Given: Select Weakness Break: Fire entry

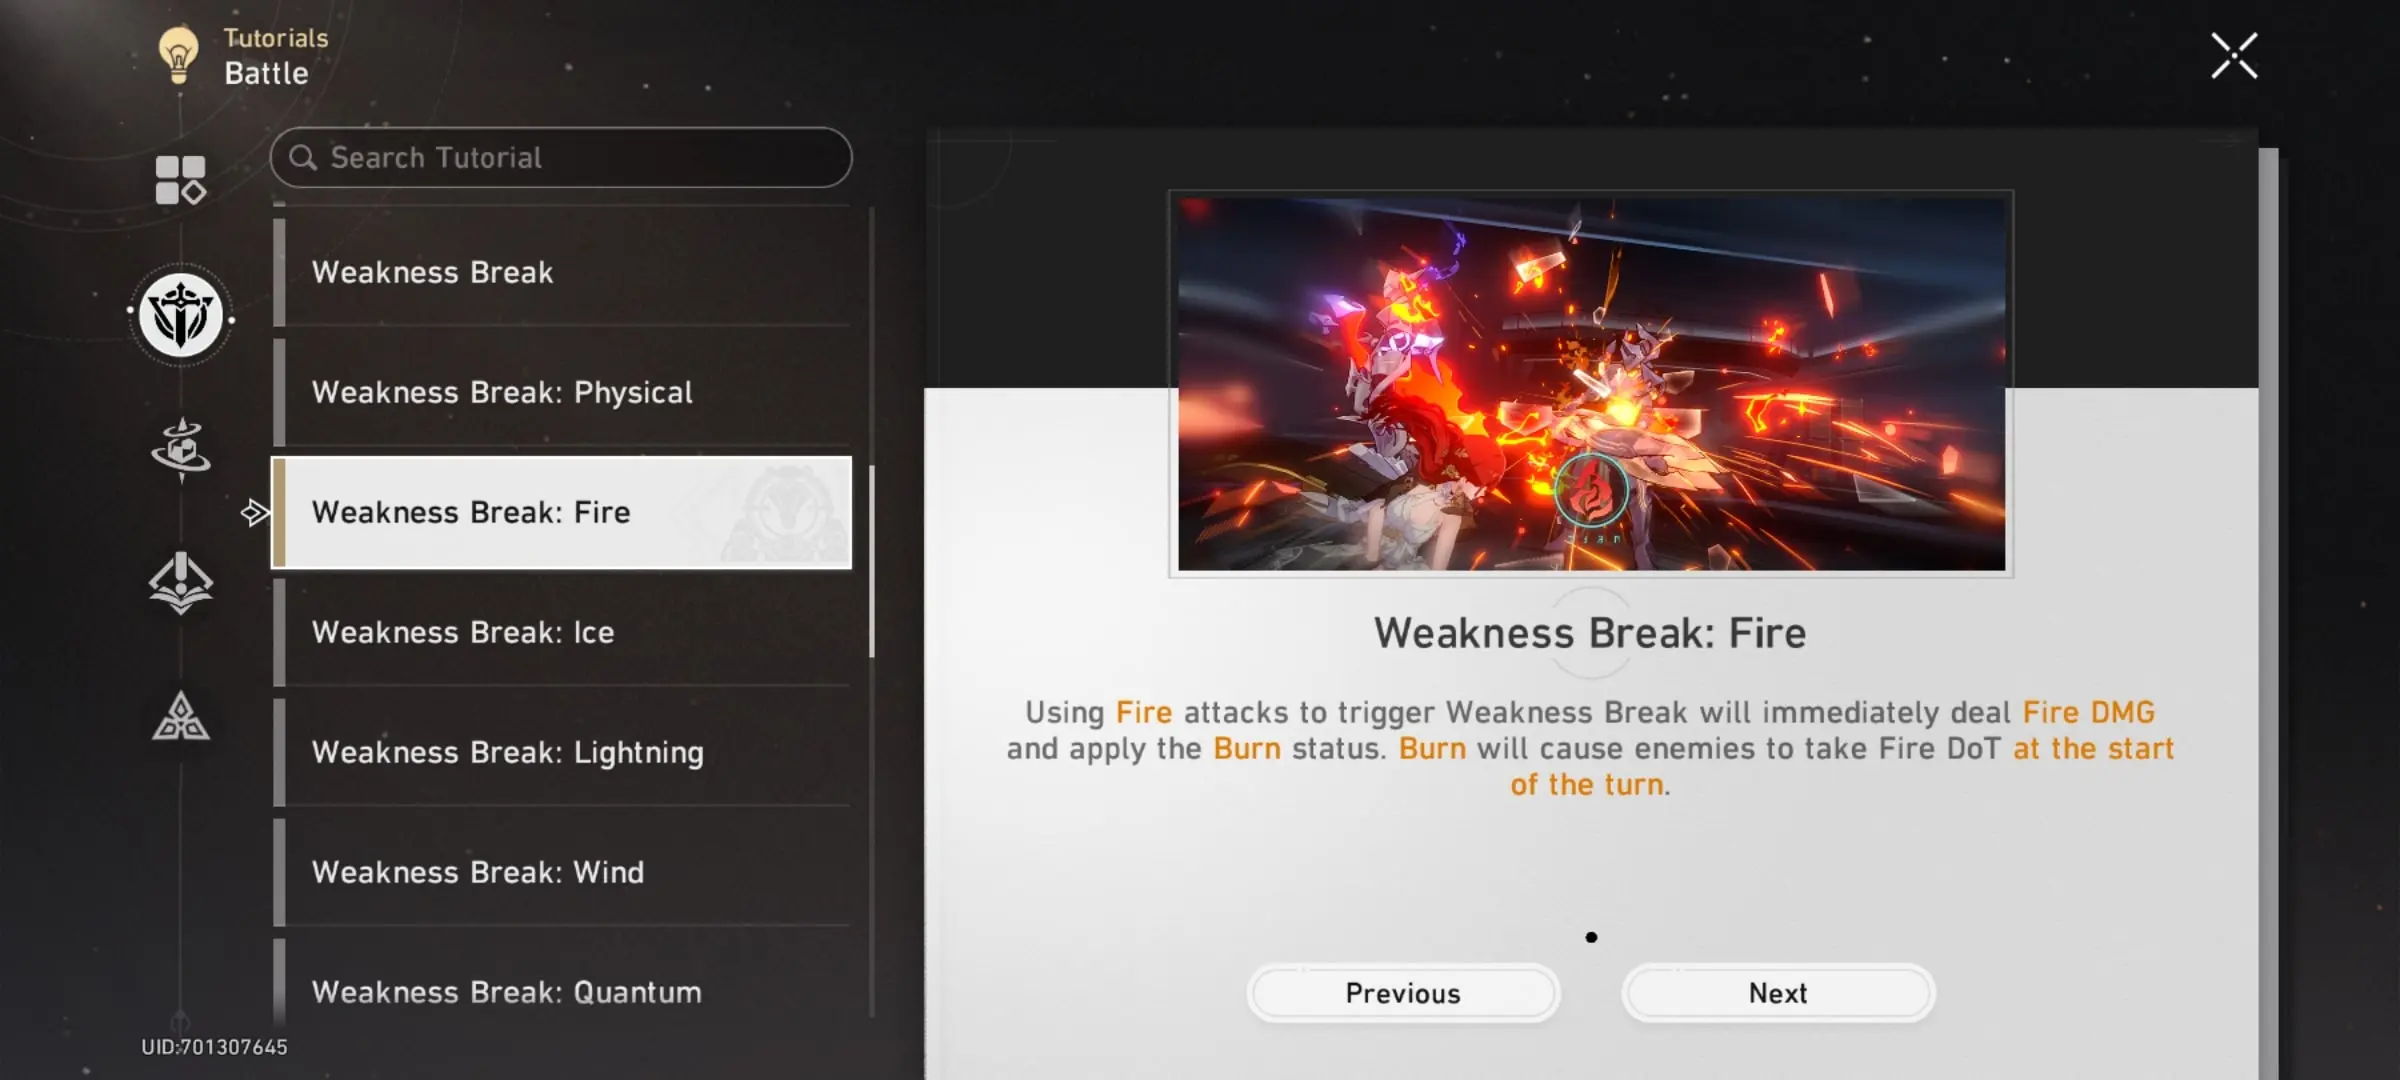Looking at the screenshot, I should click(x=562, y=512).
